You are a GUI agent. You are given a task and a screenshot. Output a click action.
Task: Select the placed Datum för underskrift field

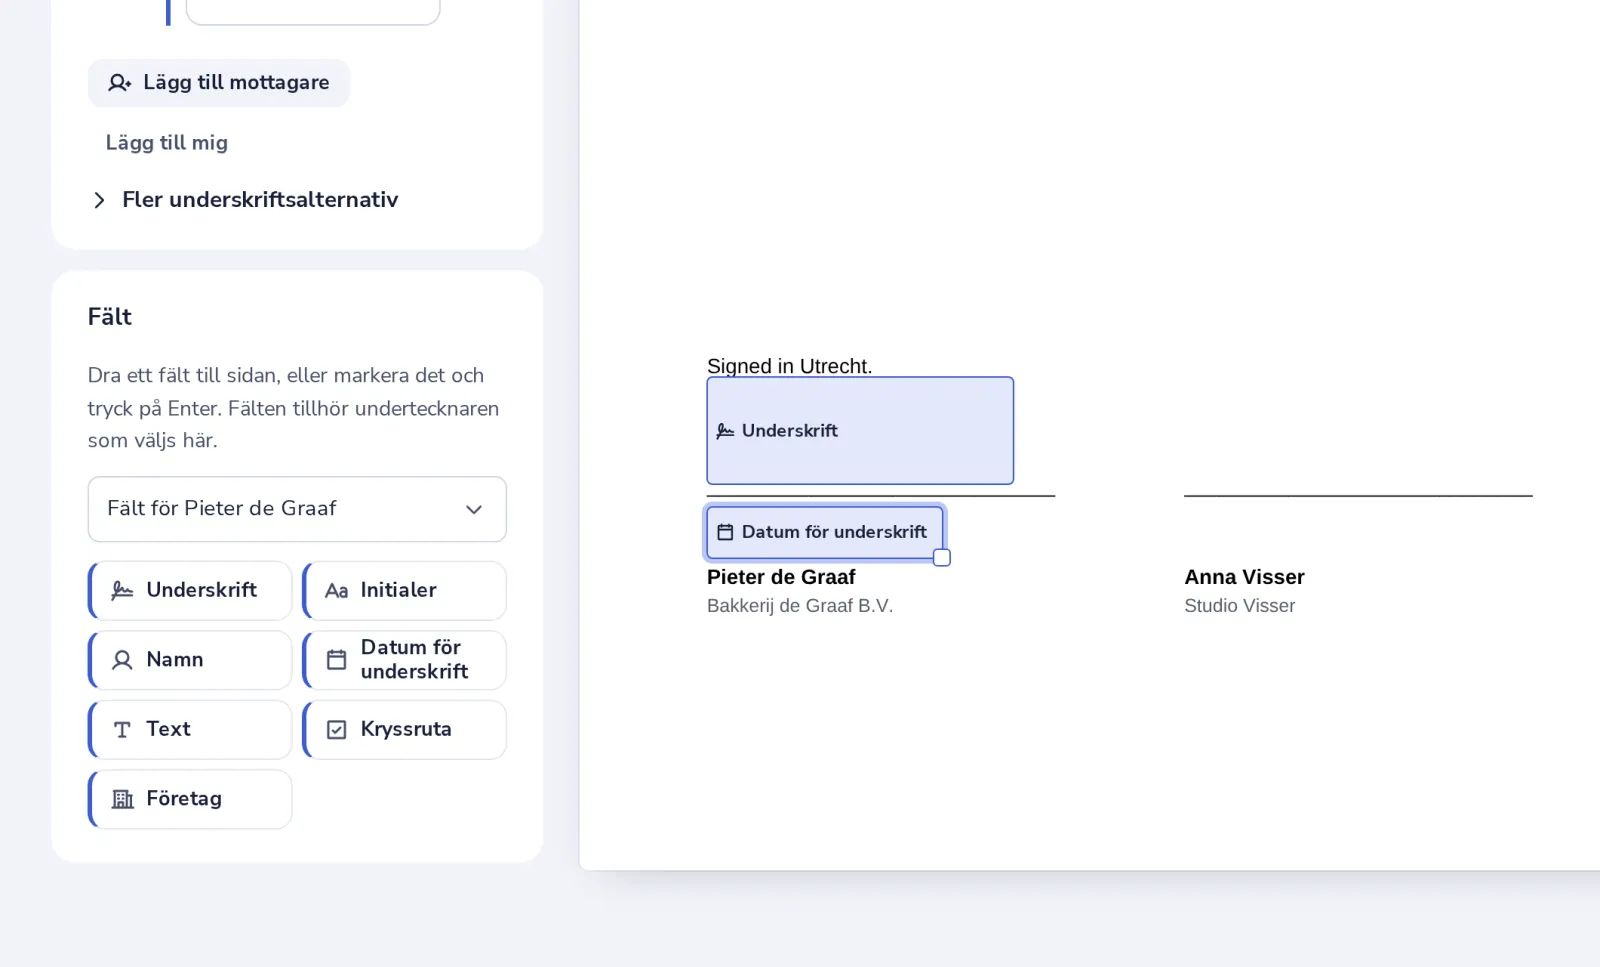(x=824, y=532)
